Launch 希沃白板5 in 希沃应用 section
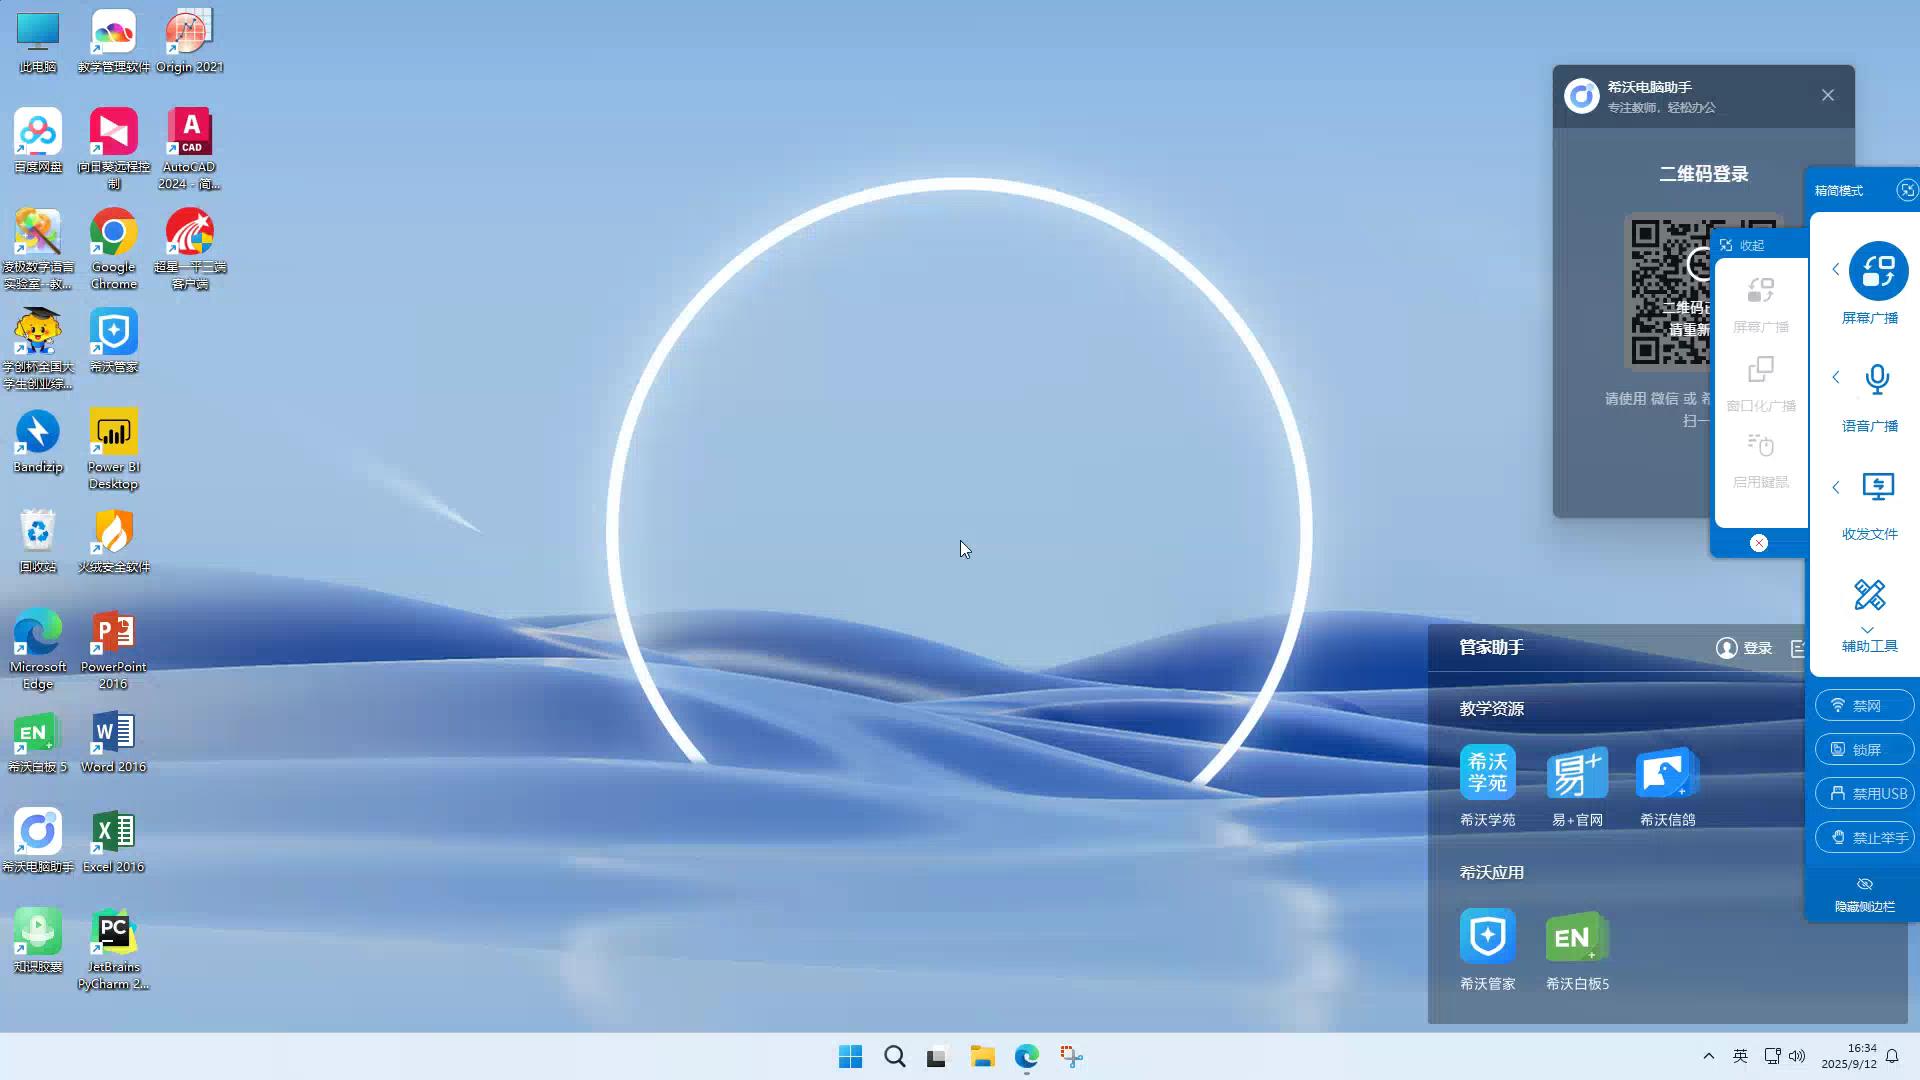The image size is (1920, 1080). click(x=1577, y=938)
